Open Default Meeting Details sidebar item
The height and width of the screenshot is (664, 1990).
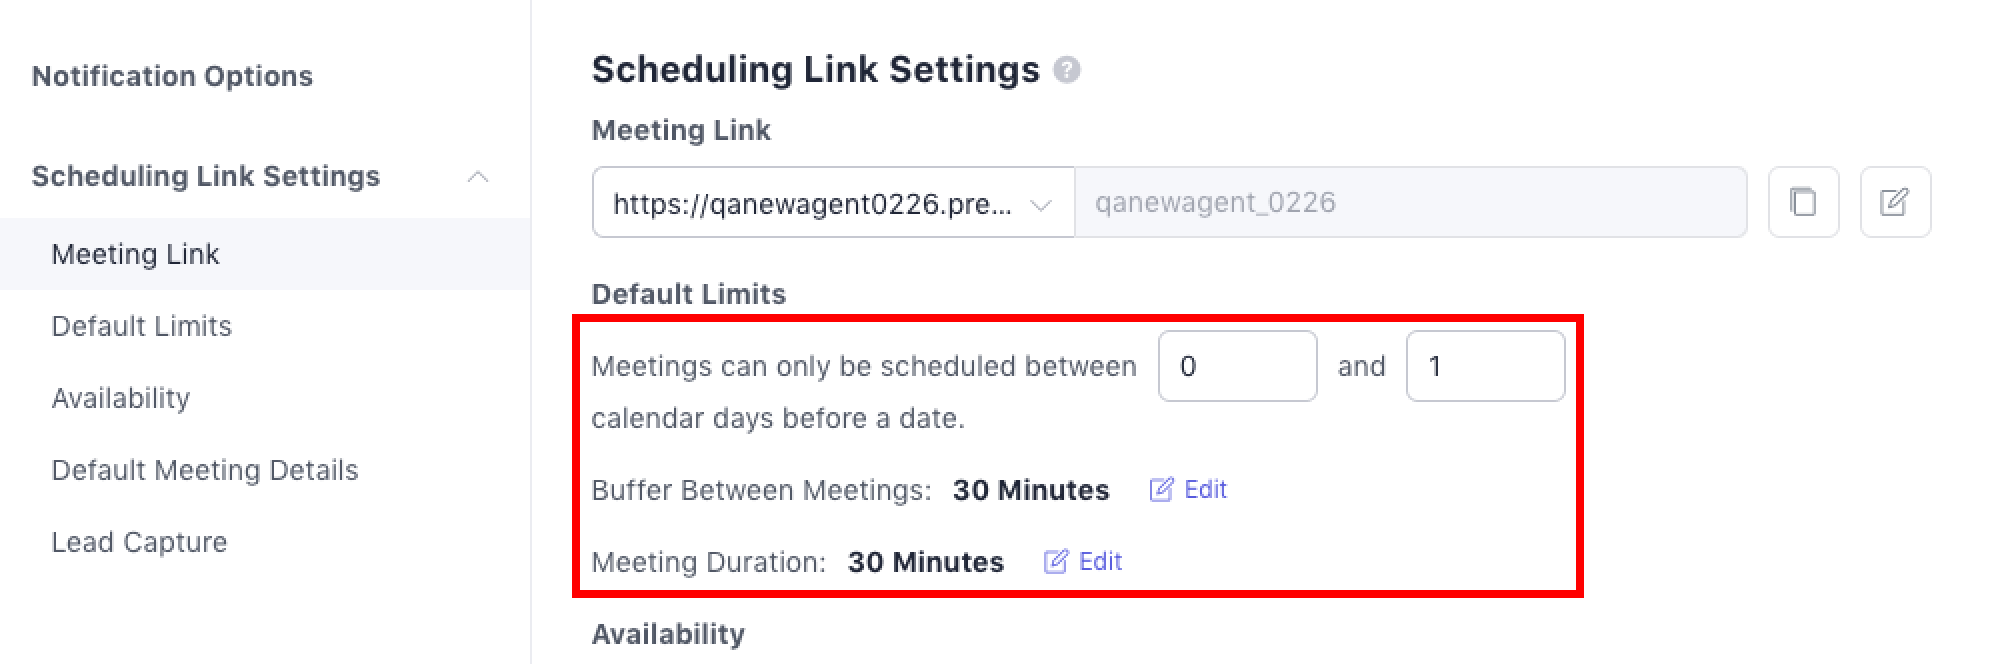[x=204, y=470]
